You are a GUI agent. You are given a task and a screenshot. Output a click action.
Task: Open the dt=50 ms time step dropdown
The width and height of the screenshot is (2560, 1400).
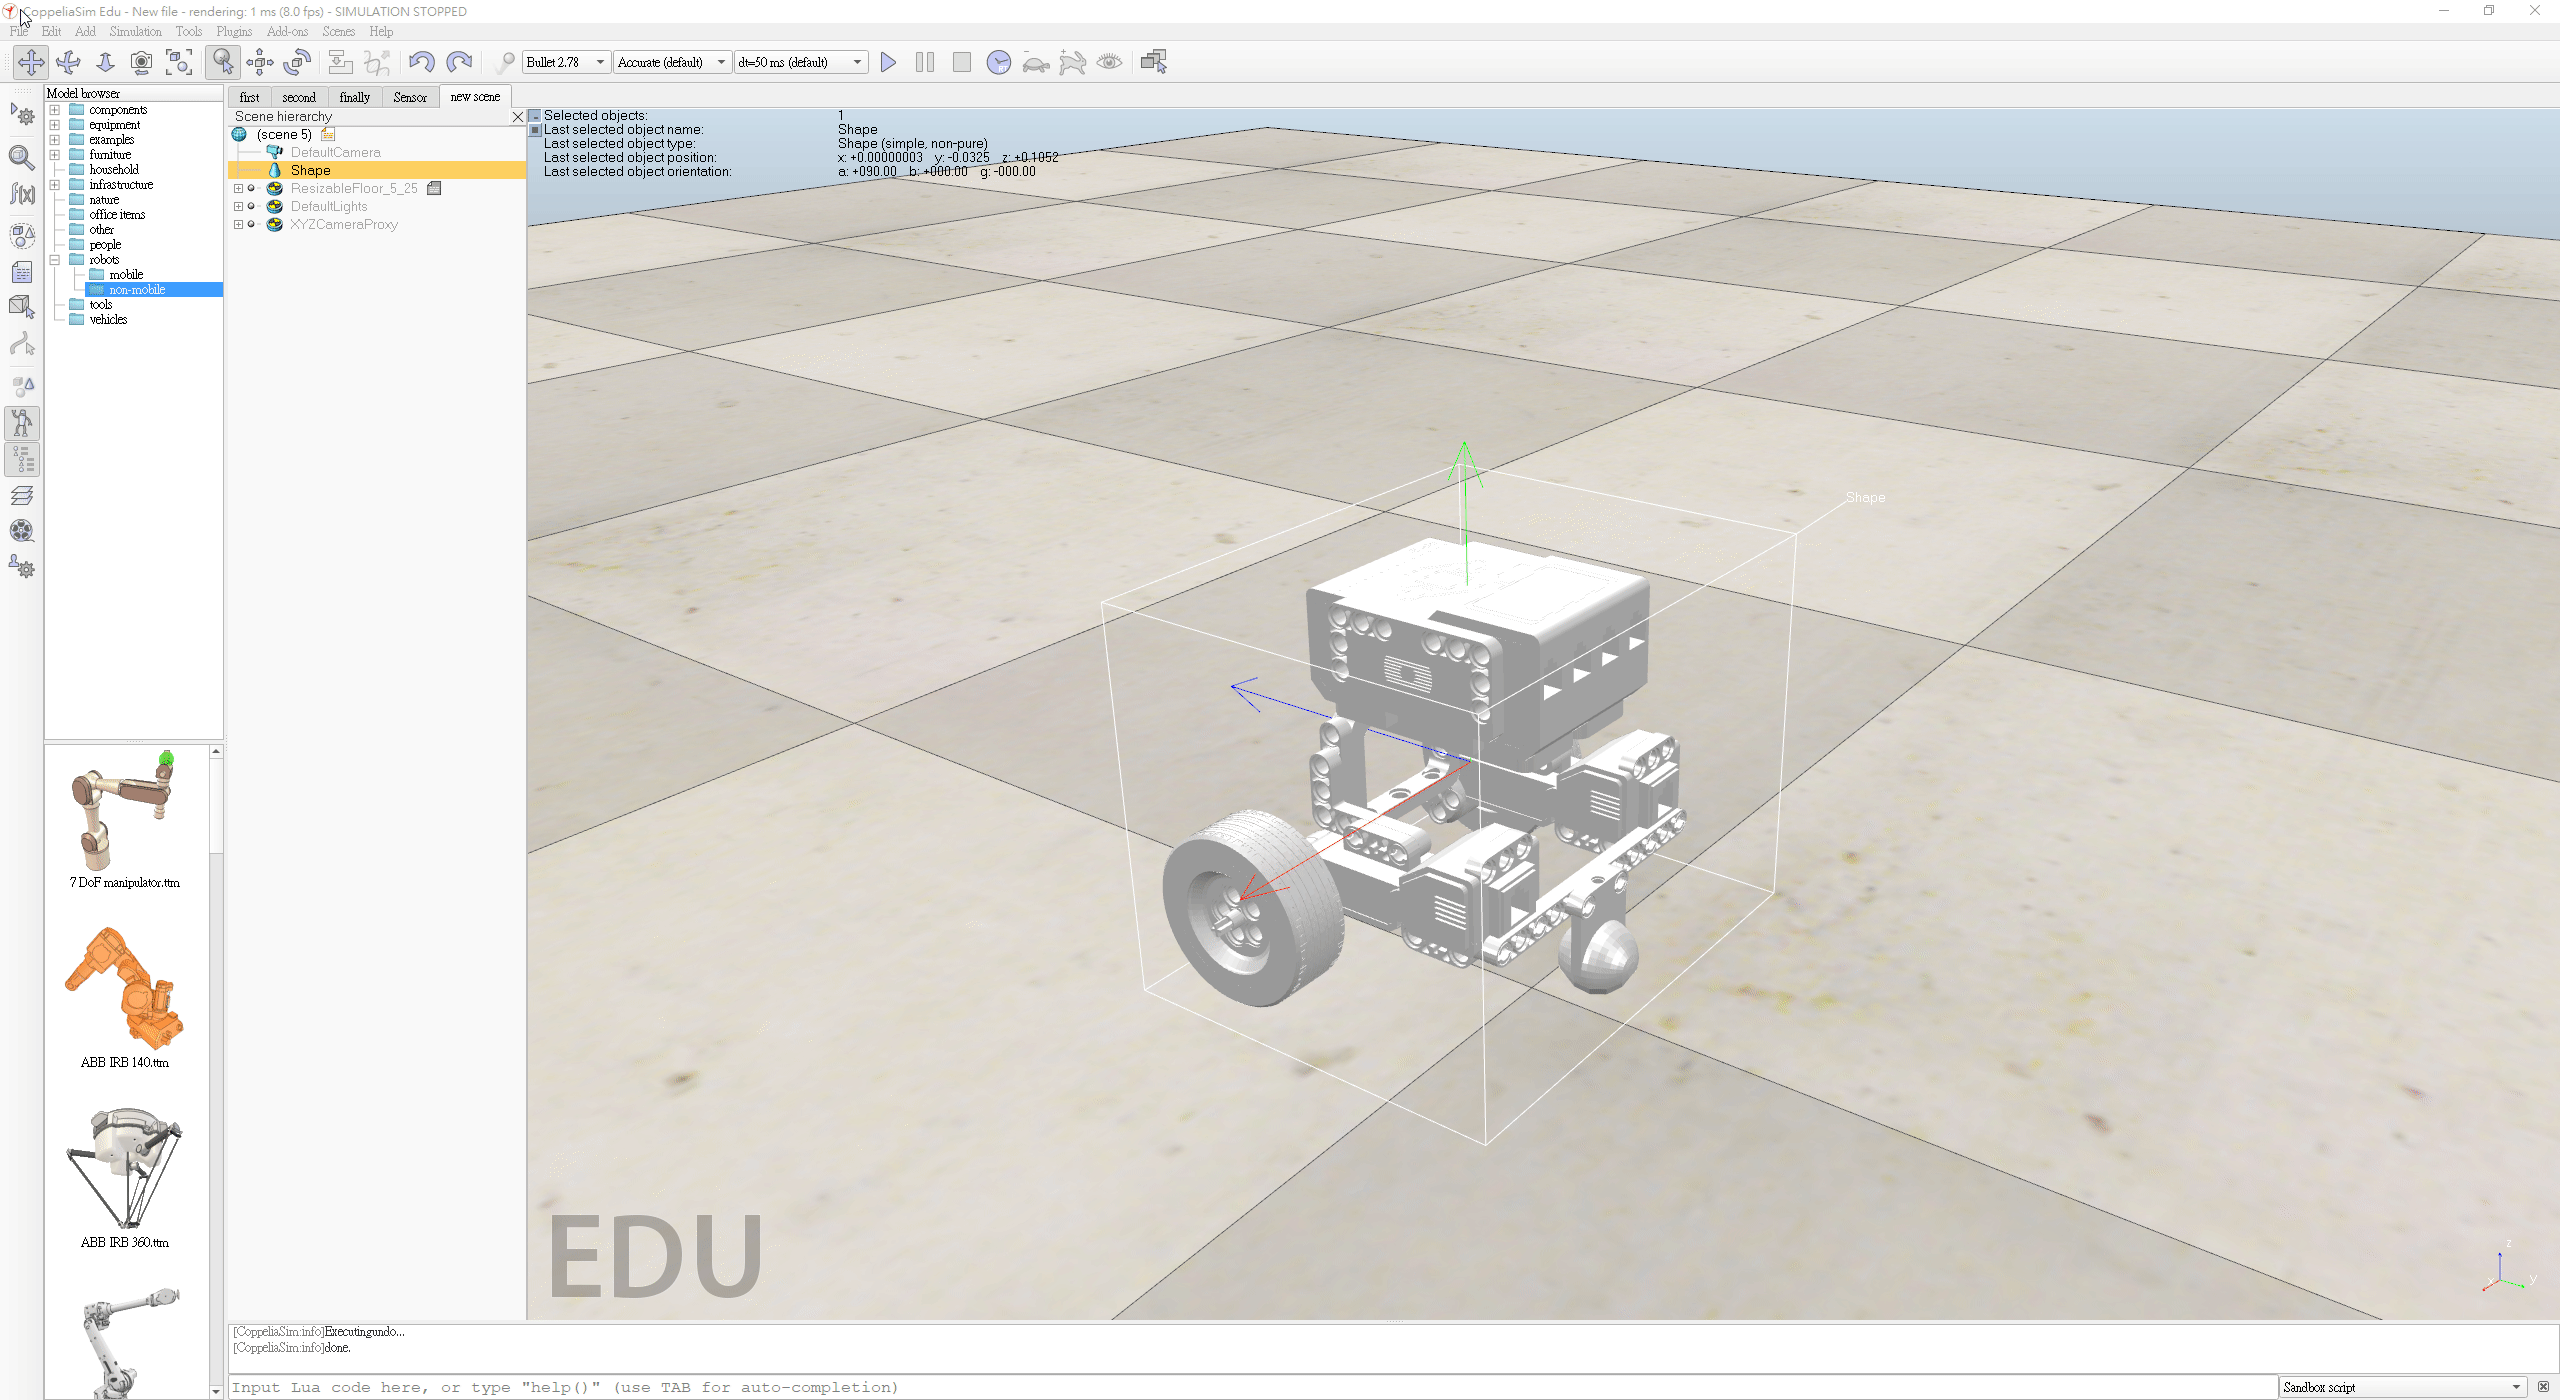(x=801, y=62)
